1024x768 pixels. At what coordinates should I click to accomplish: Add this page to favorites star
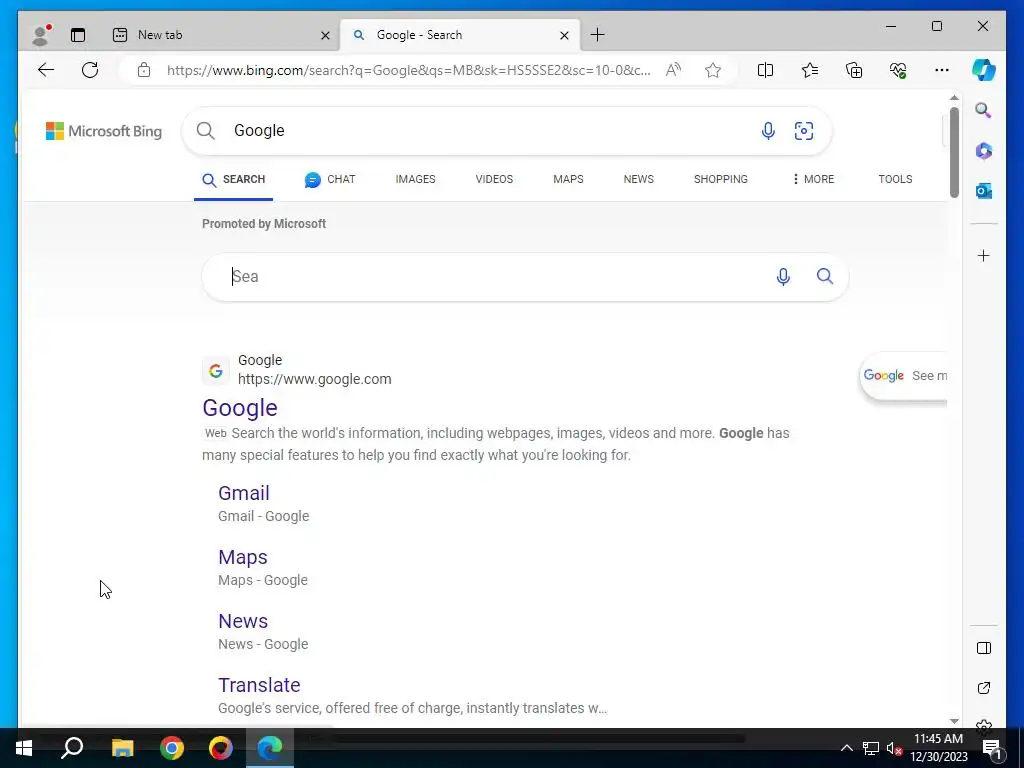[x=712, y=70]
